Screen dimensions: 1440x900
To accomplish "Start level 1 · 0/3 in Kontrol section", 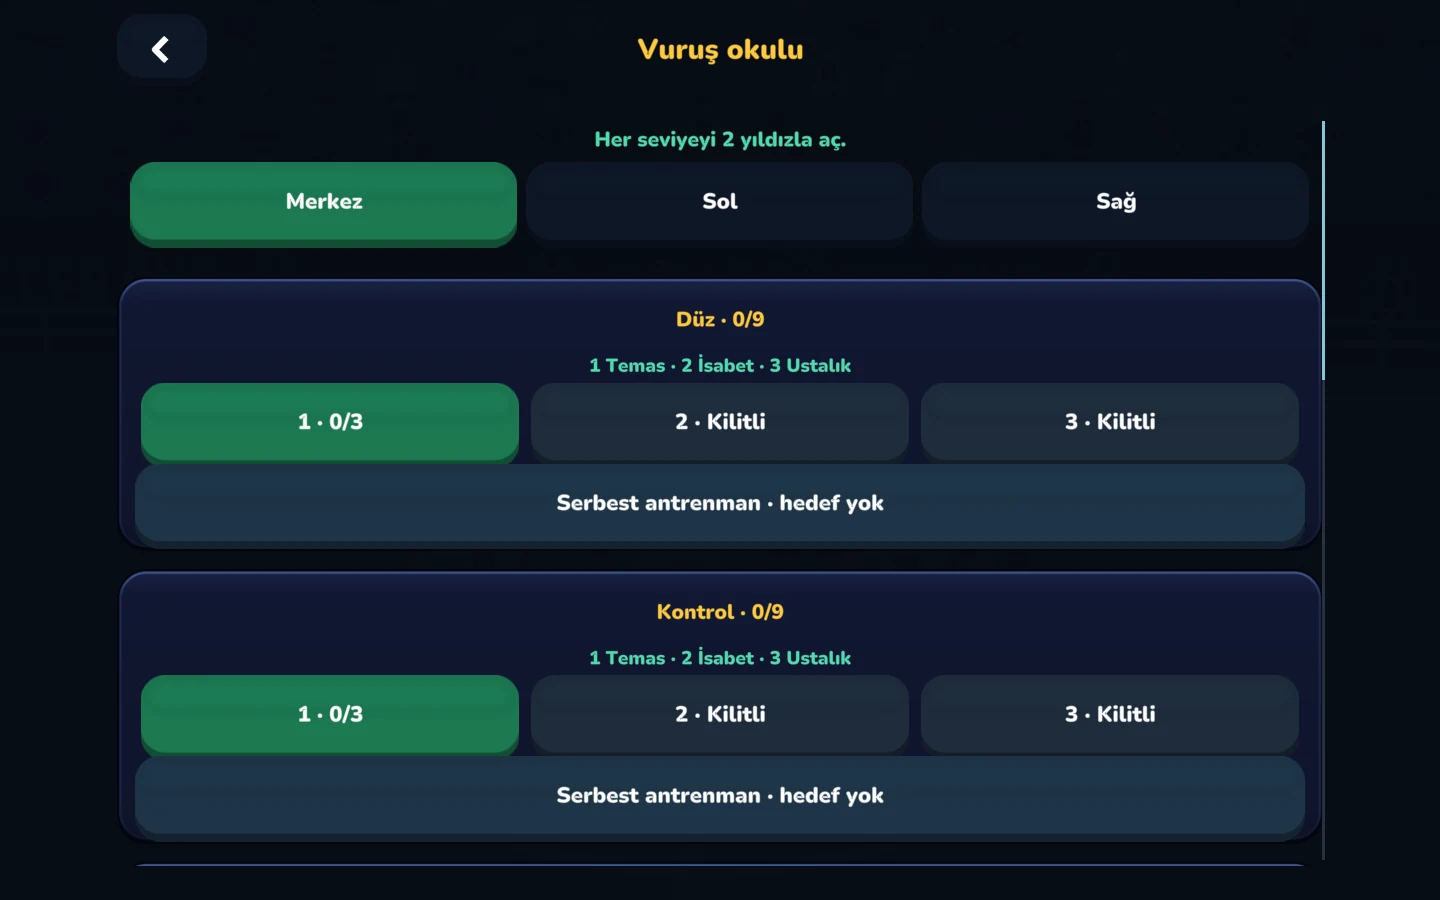I will pos(330,715).
